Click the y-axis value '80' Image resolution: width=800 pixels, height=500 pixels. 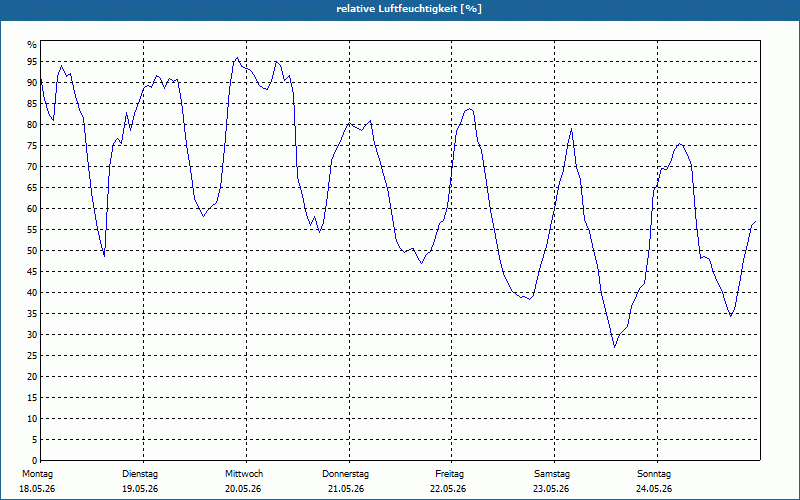coord(32,124)
